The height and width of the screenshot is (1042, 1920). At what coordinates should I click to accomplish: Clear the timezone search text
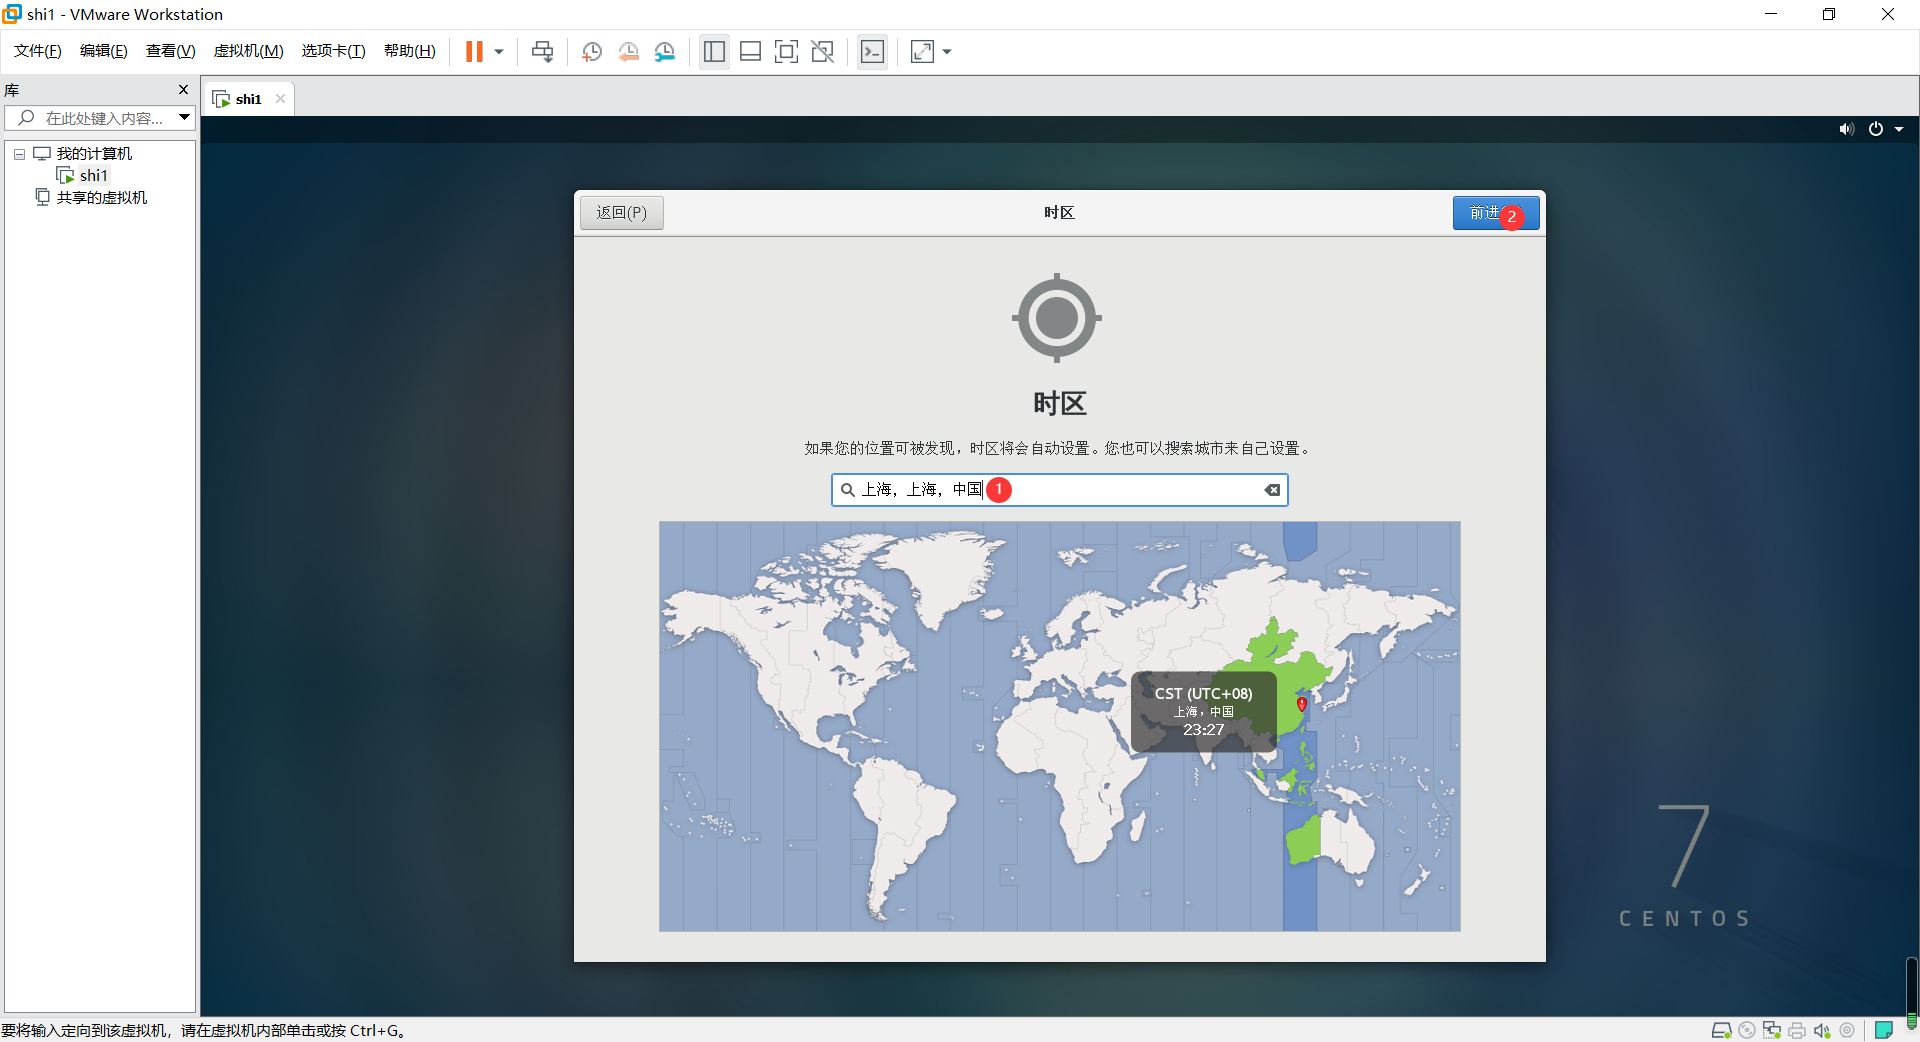(x=1272, y=490)
